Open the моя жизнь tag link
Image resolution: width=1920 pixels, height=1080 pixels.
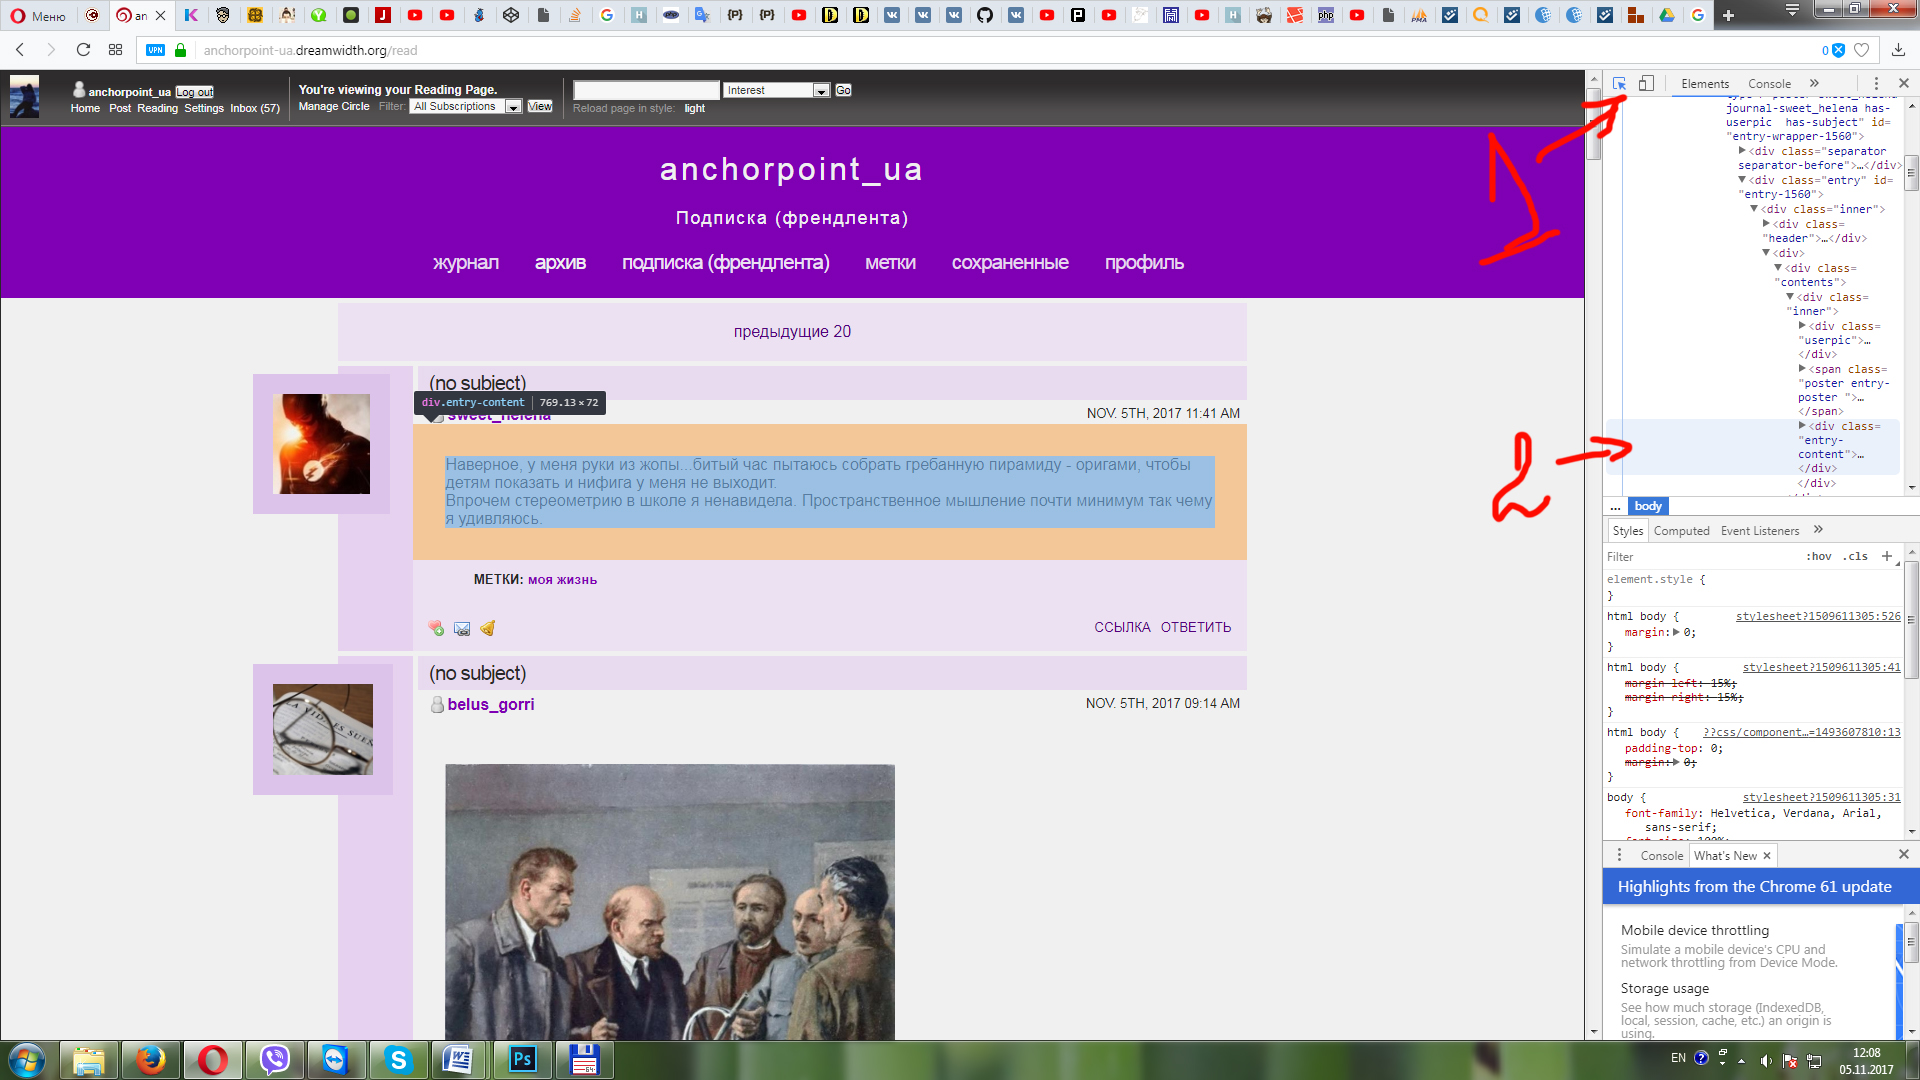pyautogui.click(x=562, y=580)
